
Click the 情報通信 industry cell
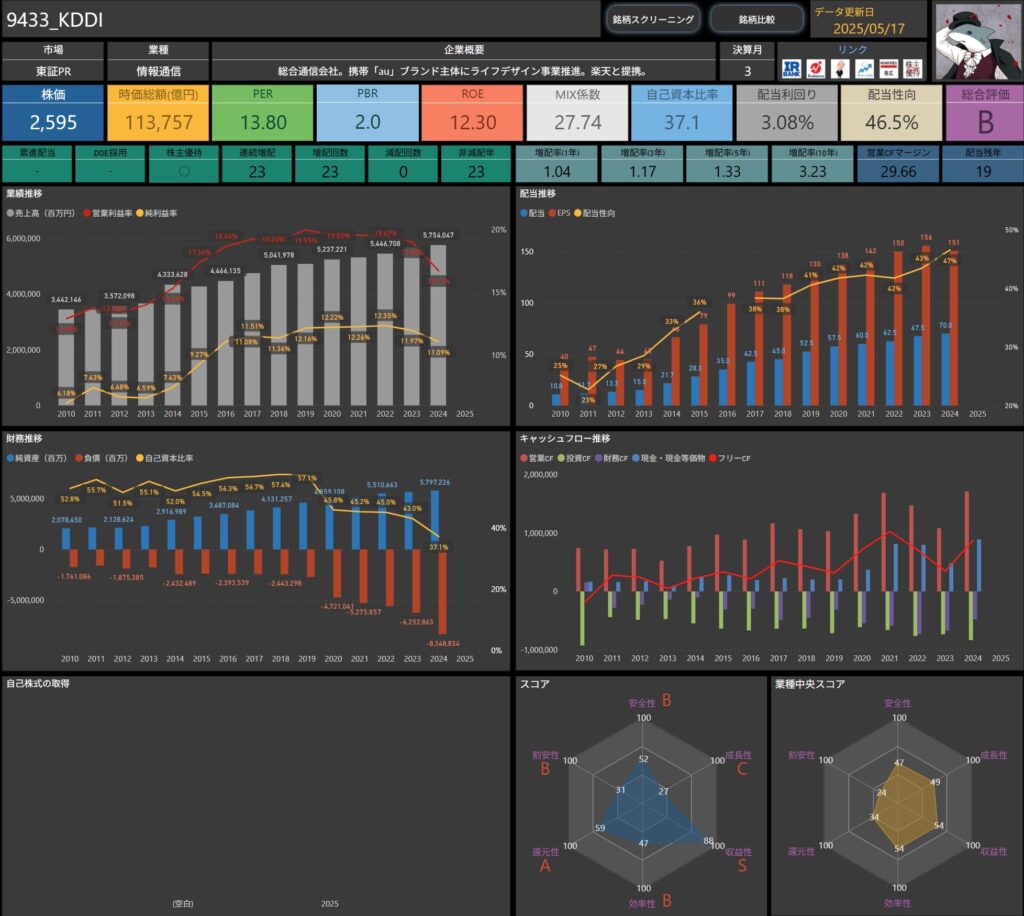pos(158,71)
